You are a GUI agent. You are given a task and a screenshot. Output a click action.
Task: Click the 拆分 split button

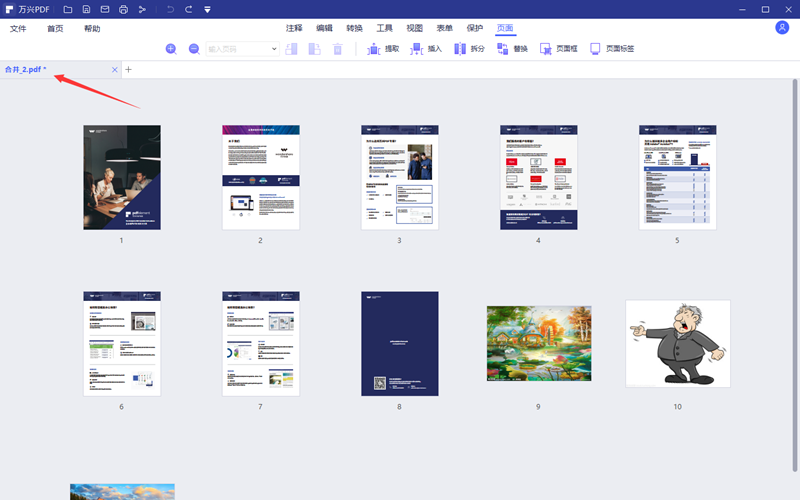coord(468,48)
